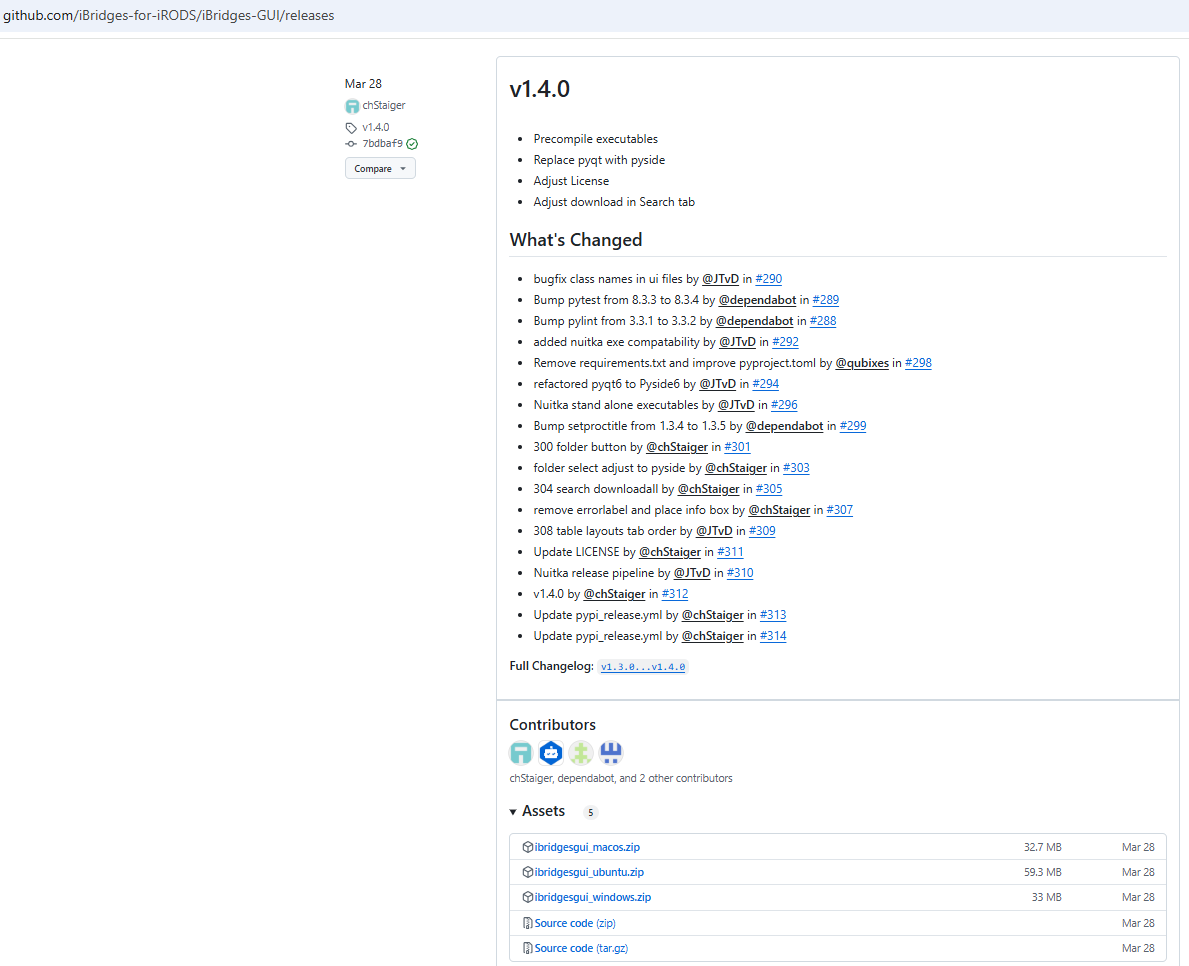Open pull request #303
Viewport: 1189px width, 966px height.
point(796,468)
